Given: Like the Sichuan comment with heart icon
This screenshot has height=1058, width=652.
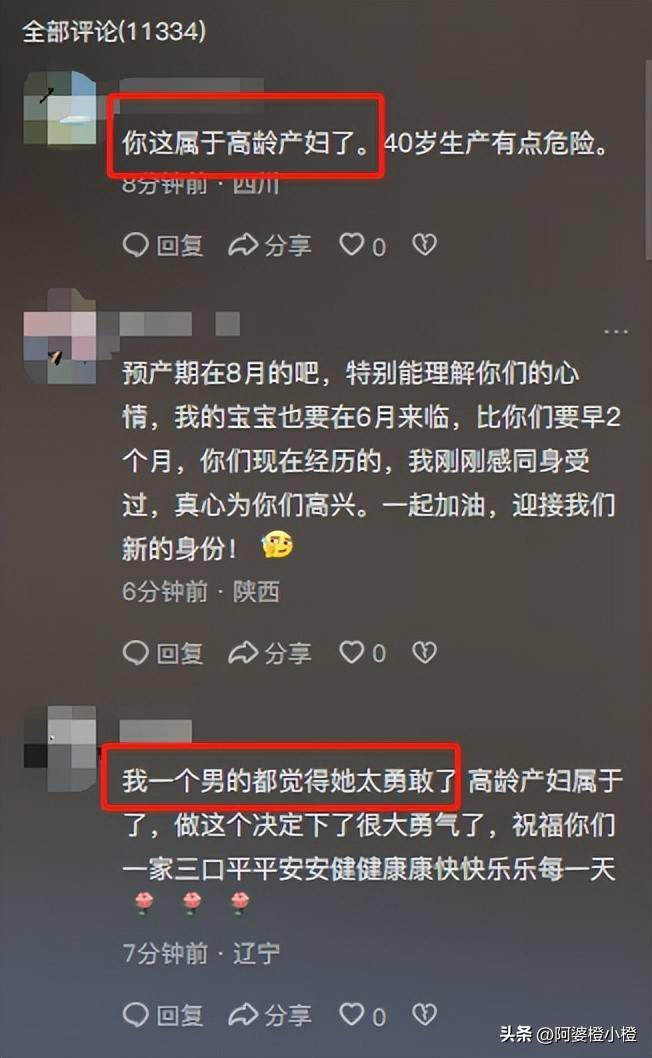Looking at the screenshot, I should [x=352, y=244].
